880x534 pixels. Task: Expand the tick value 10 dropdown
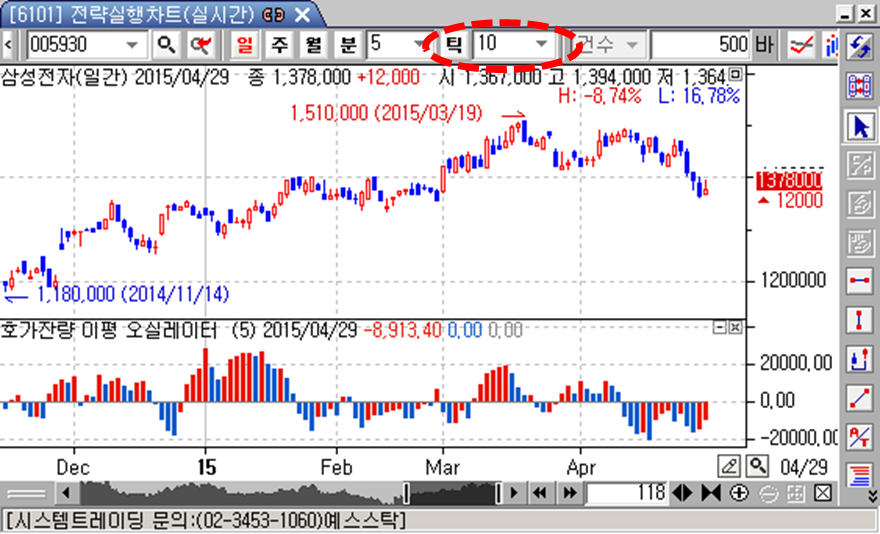pos(541,44)
